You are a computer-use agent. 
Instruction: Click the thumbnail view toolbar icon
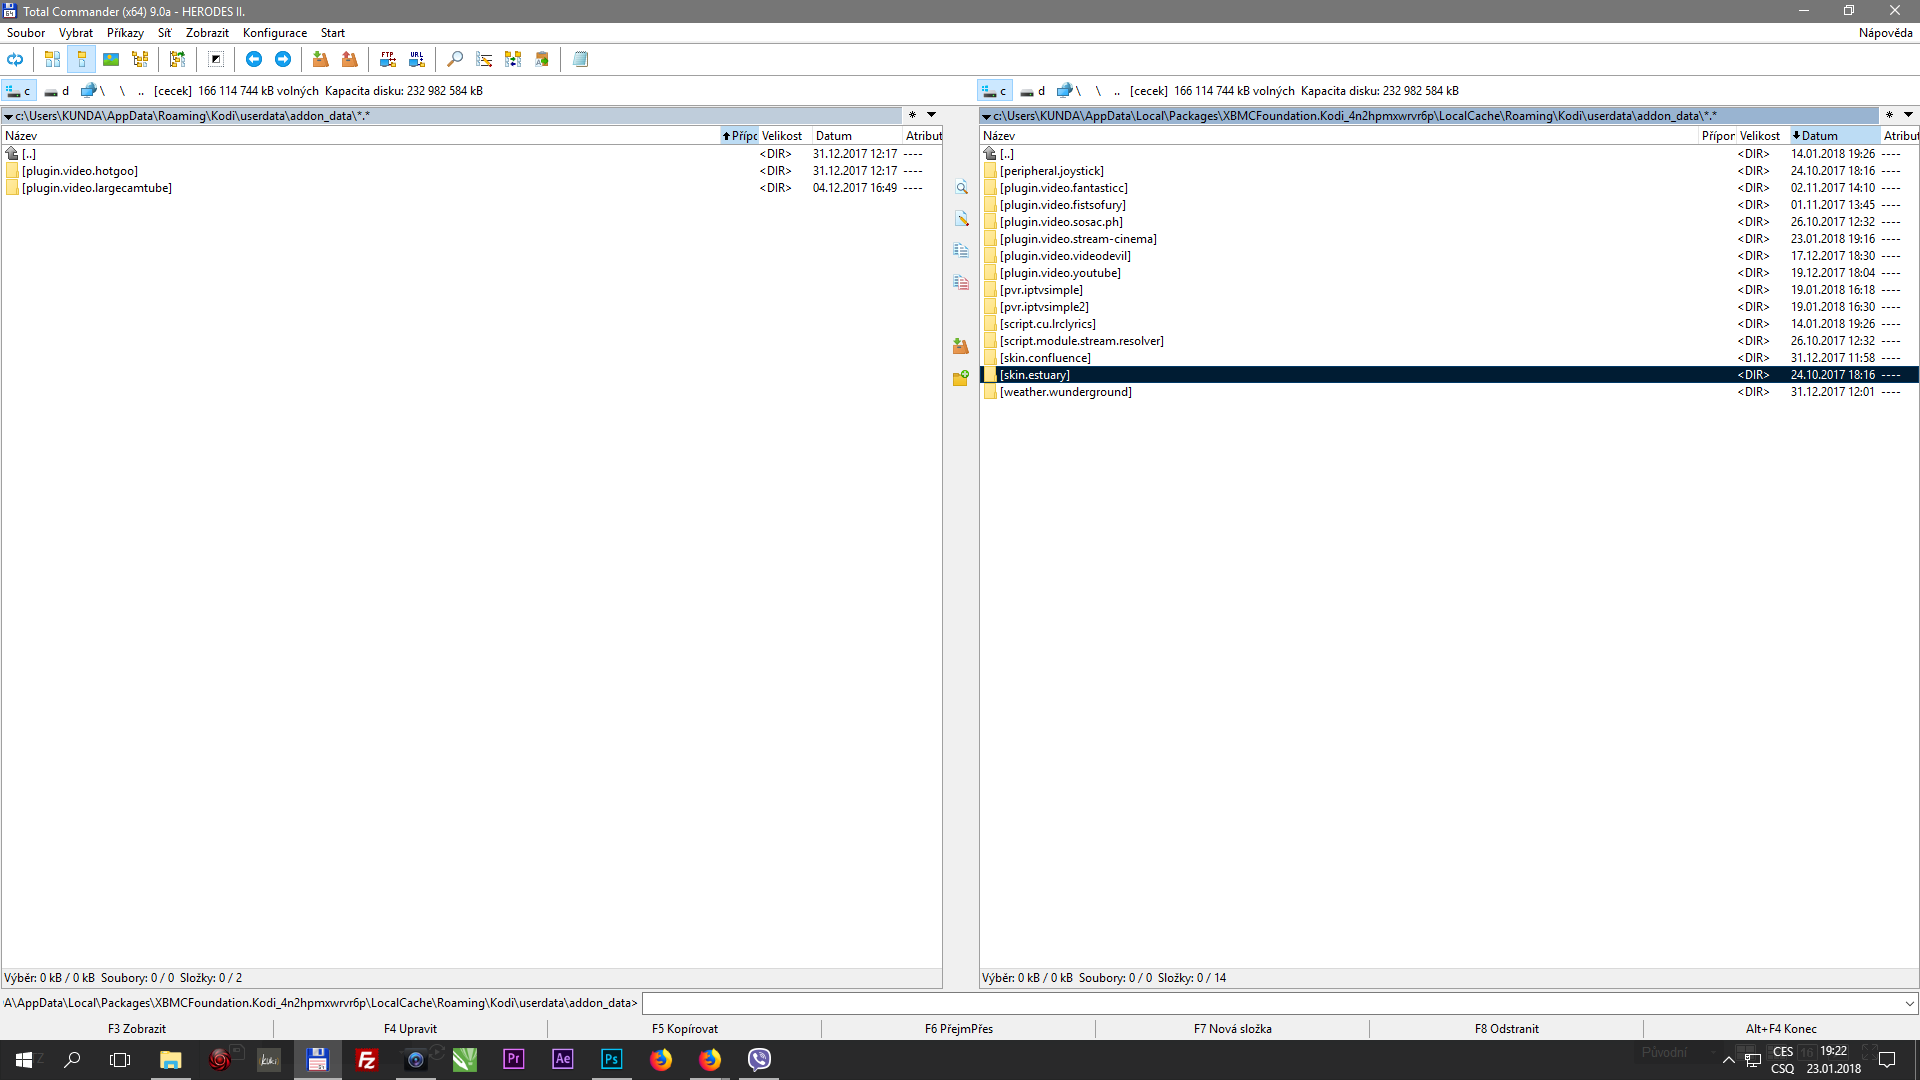pyautogui.click(x=111, y=59)
